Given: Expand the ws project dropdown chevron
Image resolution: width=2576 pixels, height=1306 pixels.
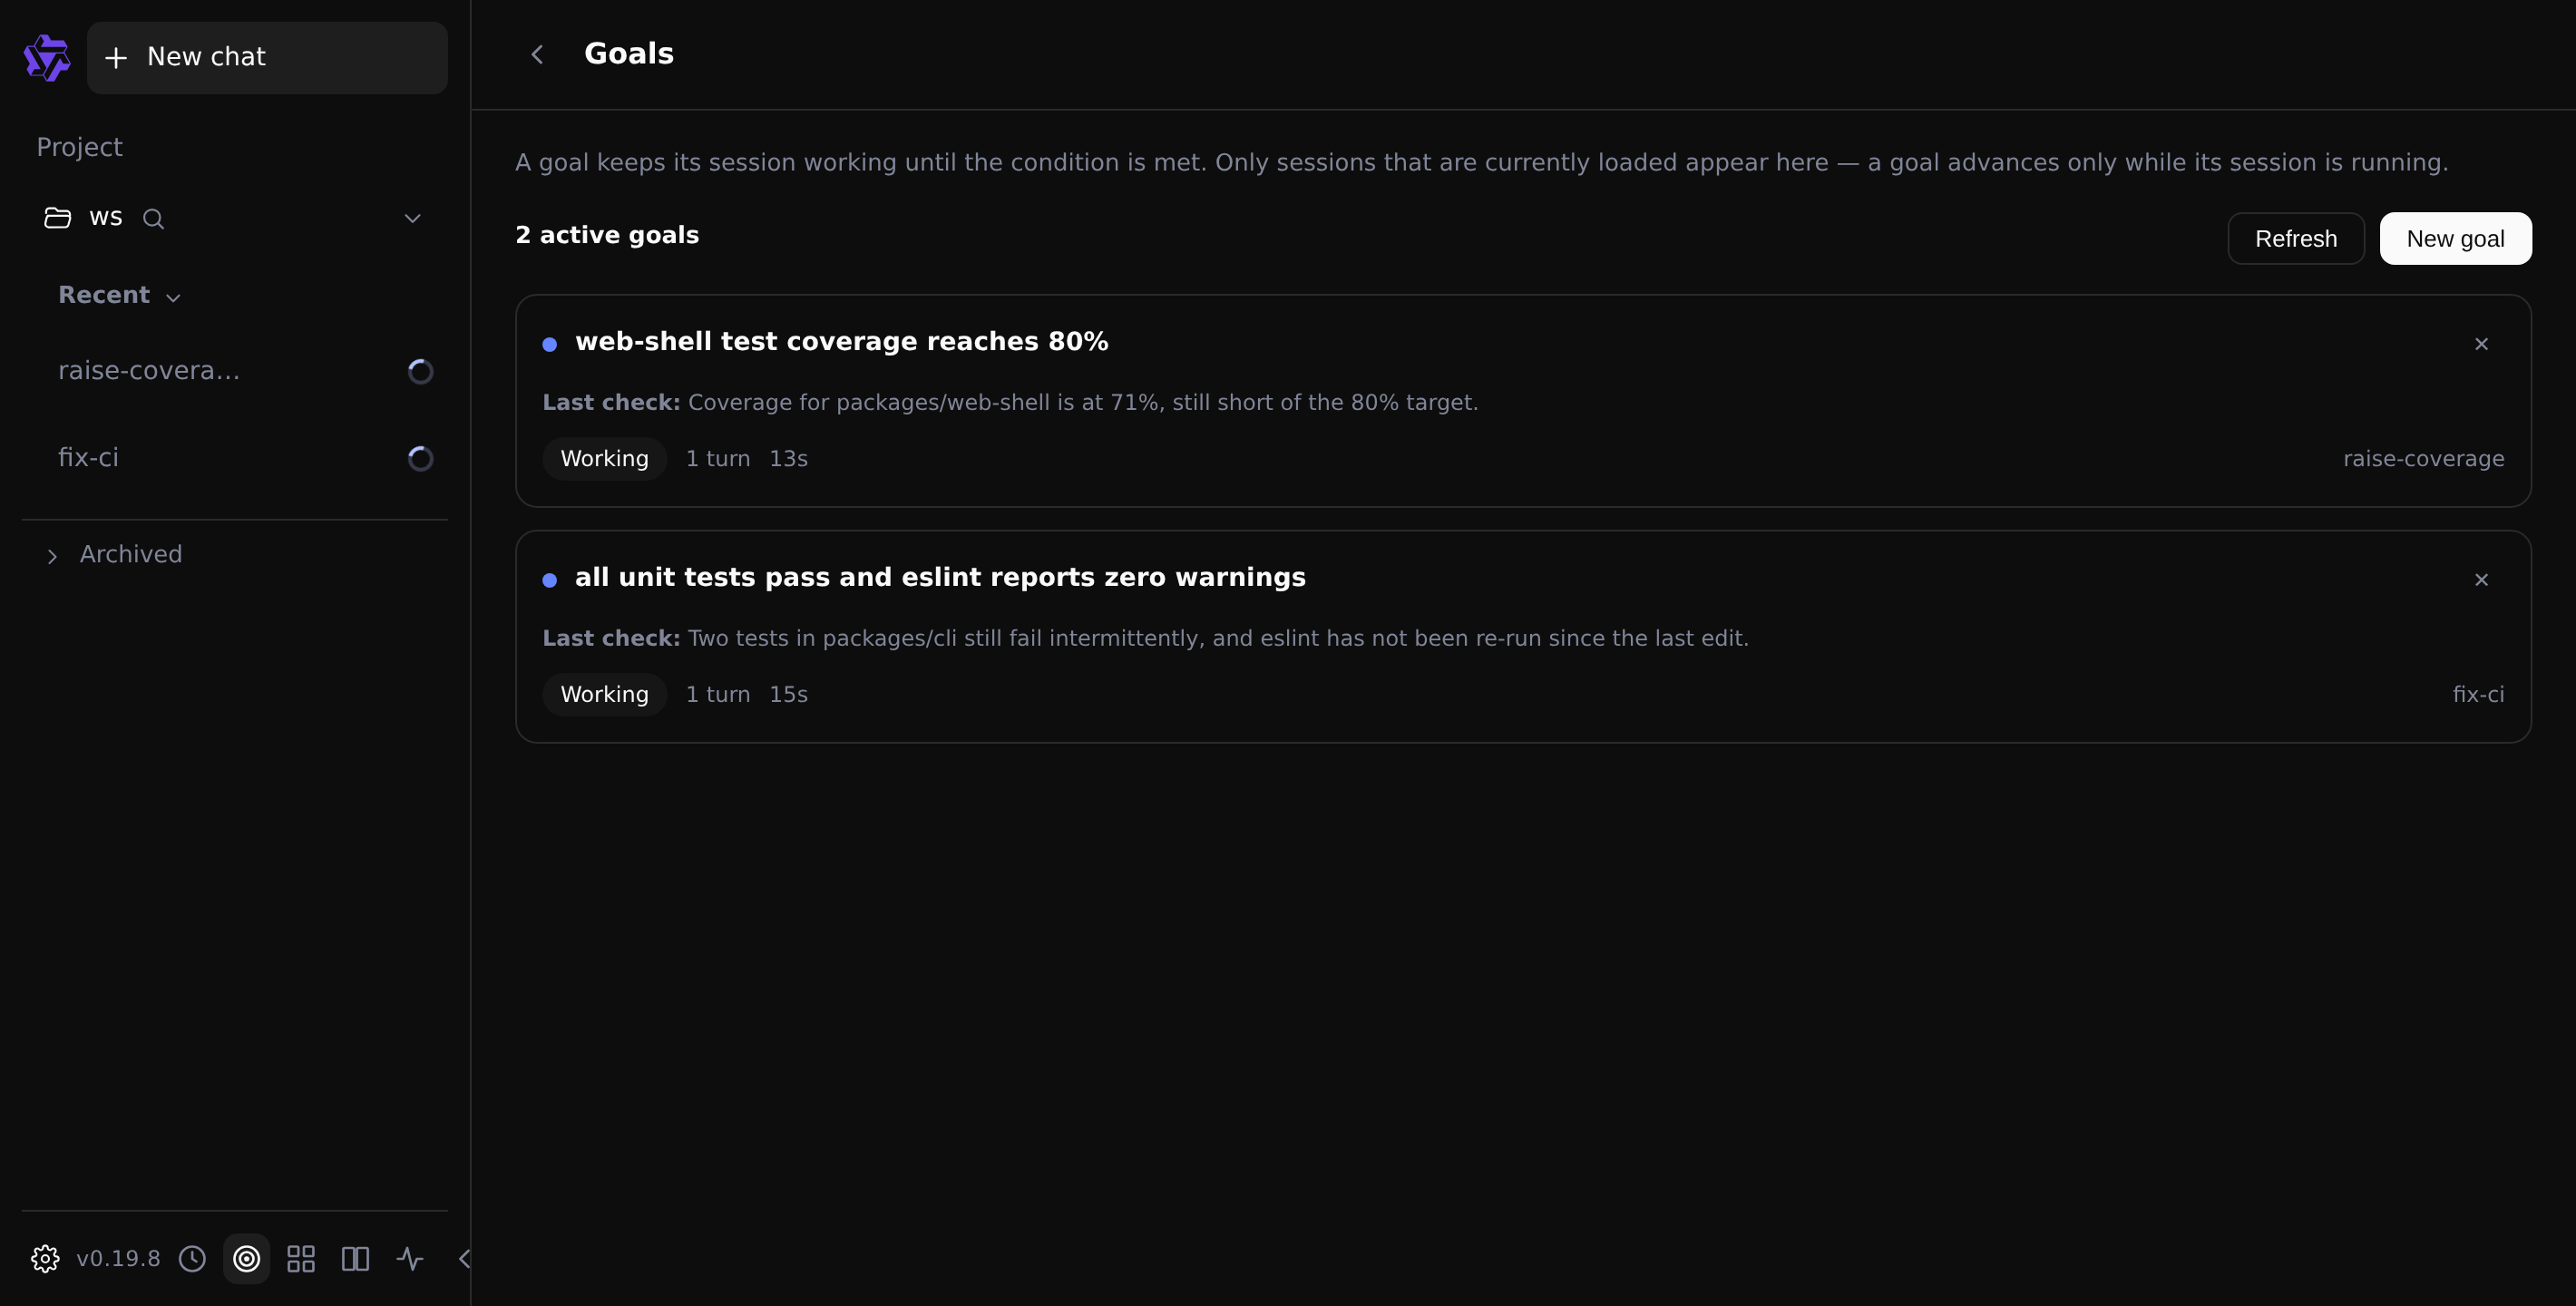Looking at the screenshot, I should [412, 218].
